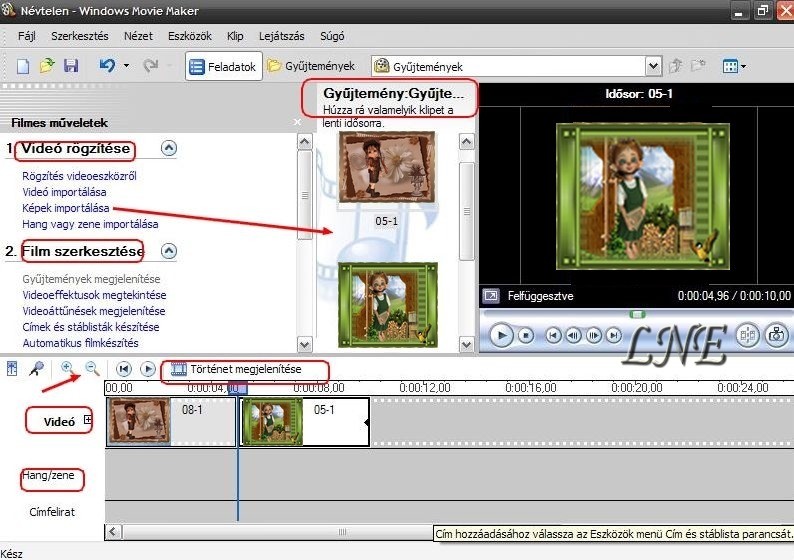This screenshot has width=794, height=560.
Task: Zoom in the timeline with plus magnifier
Action: tap(67, 368)
